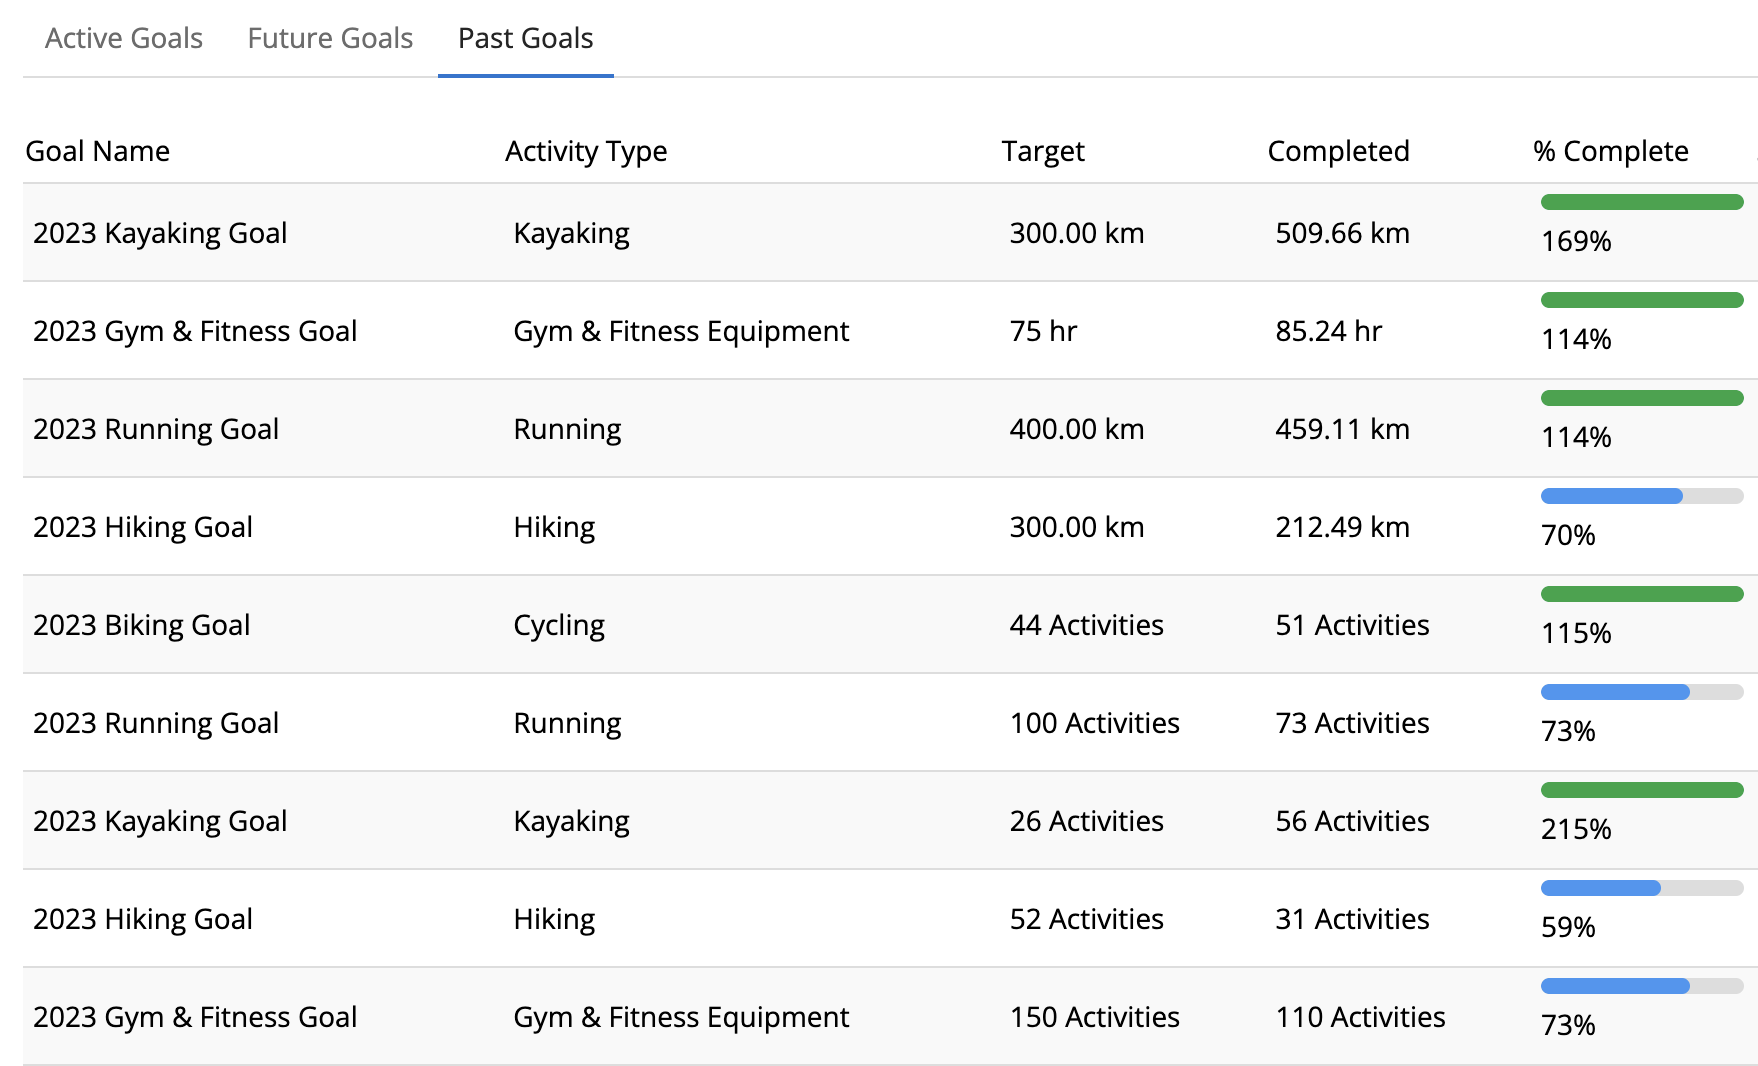
Task: Click the Goal Name column header
Action: click(x=97, y=151)
